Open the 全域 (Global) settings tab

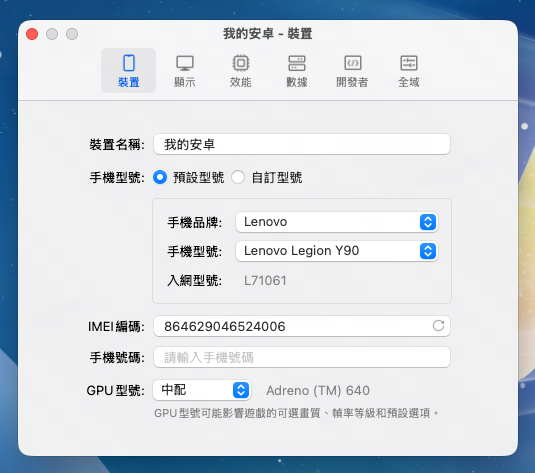point(409,71)
